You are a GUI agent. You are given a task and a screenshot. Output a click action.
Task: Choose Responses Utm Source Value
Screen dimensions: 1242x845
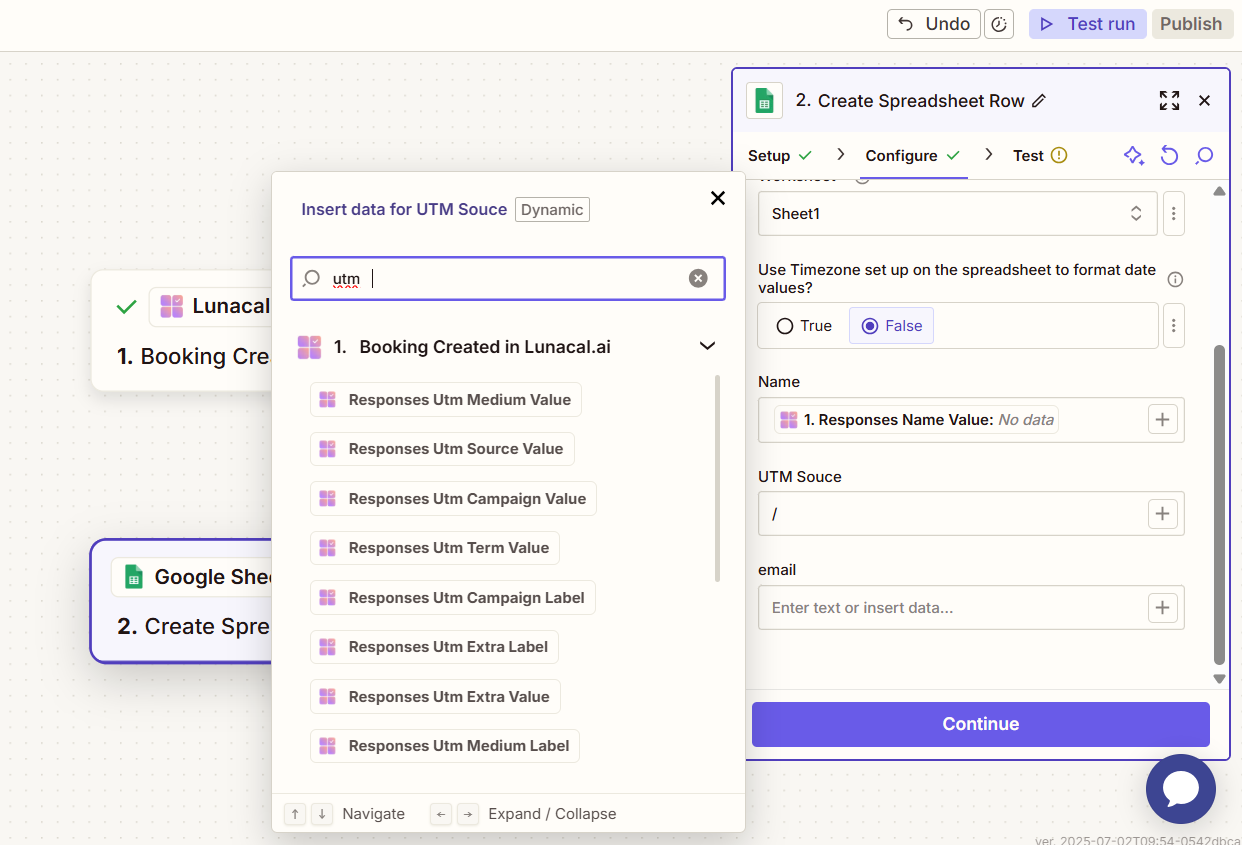pos(455,449)
